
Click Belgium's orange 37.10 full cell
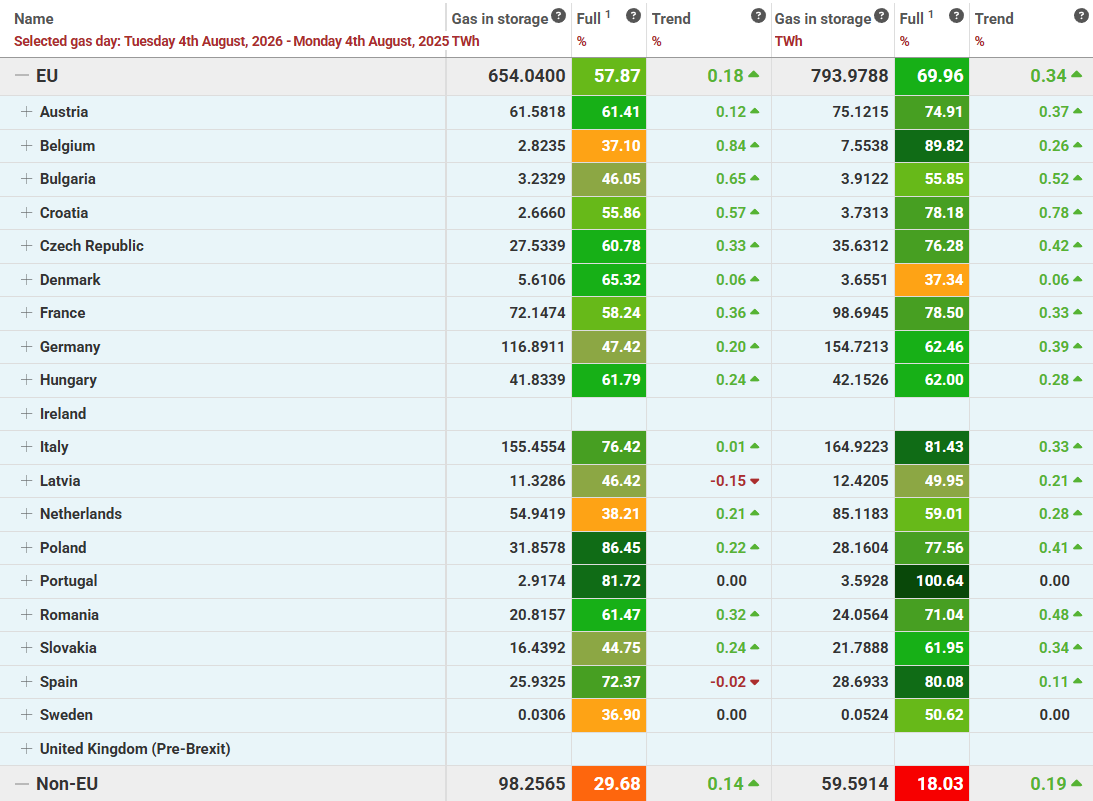click(609, 146)
